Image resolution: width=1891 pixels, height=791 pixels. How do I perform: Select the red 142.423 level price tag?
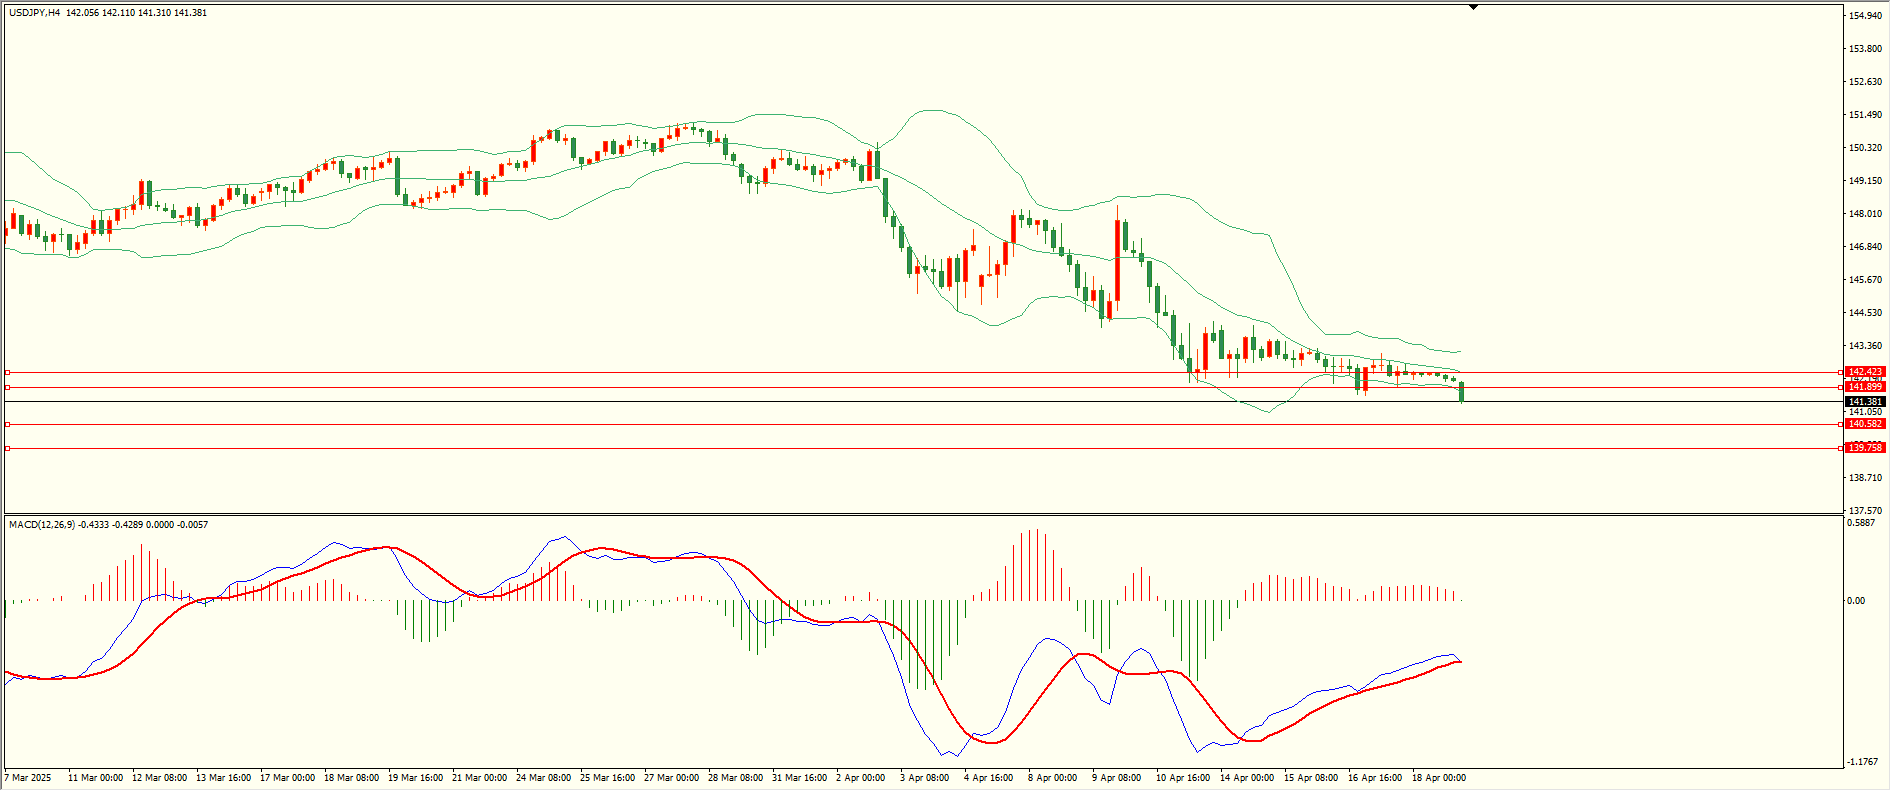point(1865,372)
